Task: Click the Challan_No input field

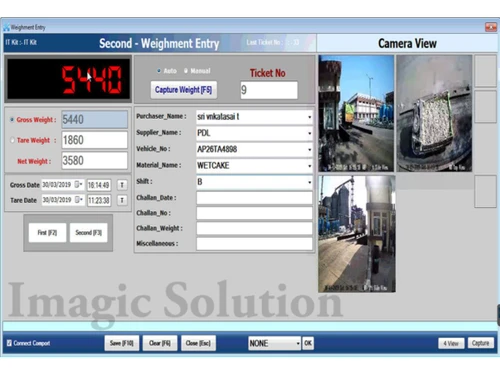Action: point(254,213)
